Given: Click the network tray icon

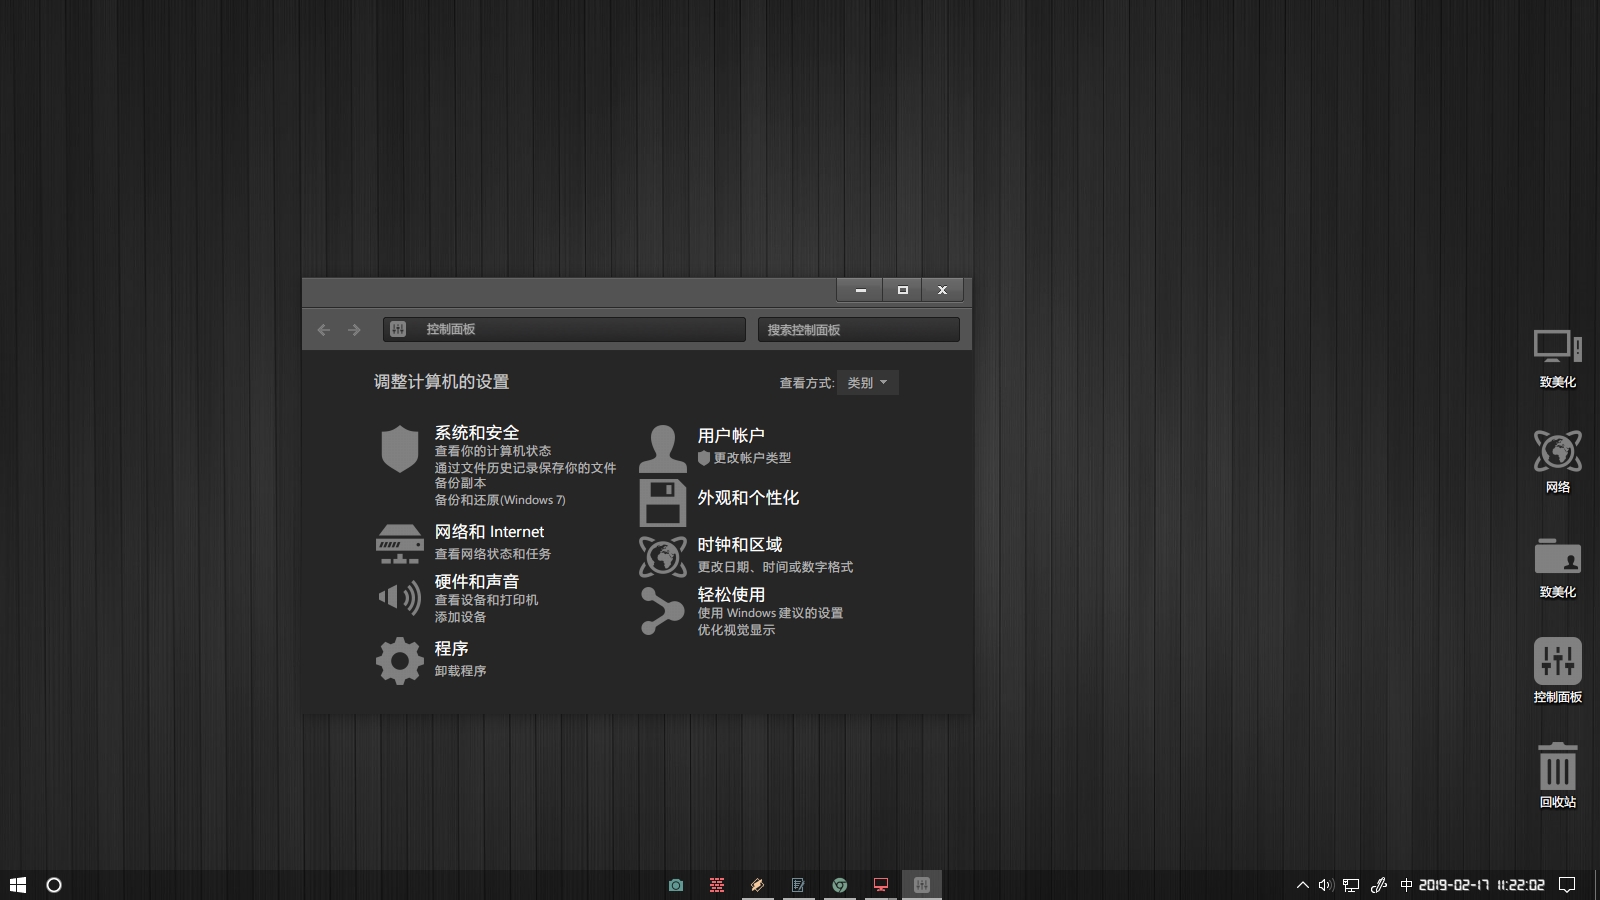Looking at the screenshot, I should point(1351,885).
